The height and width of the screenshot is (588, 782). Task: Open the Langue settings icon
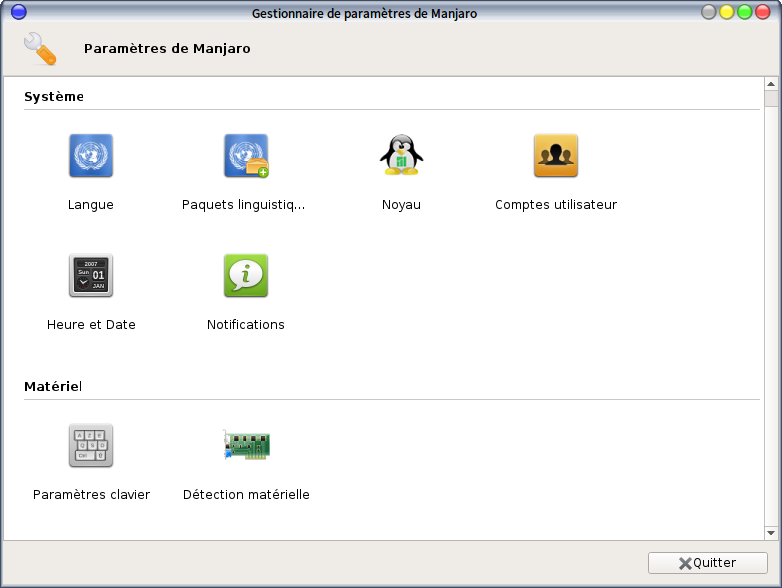(x=91, y=155)
